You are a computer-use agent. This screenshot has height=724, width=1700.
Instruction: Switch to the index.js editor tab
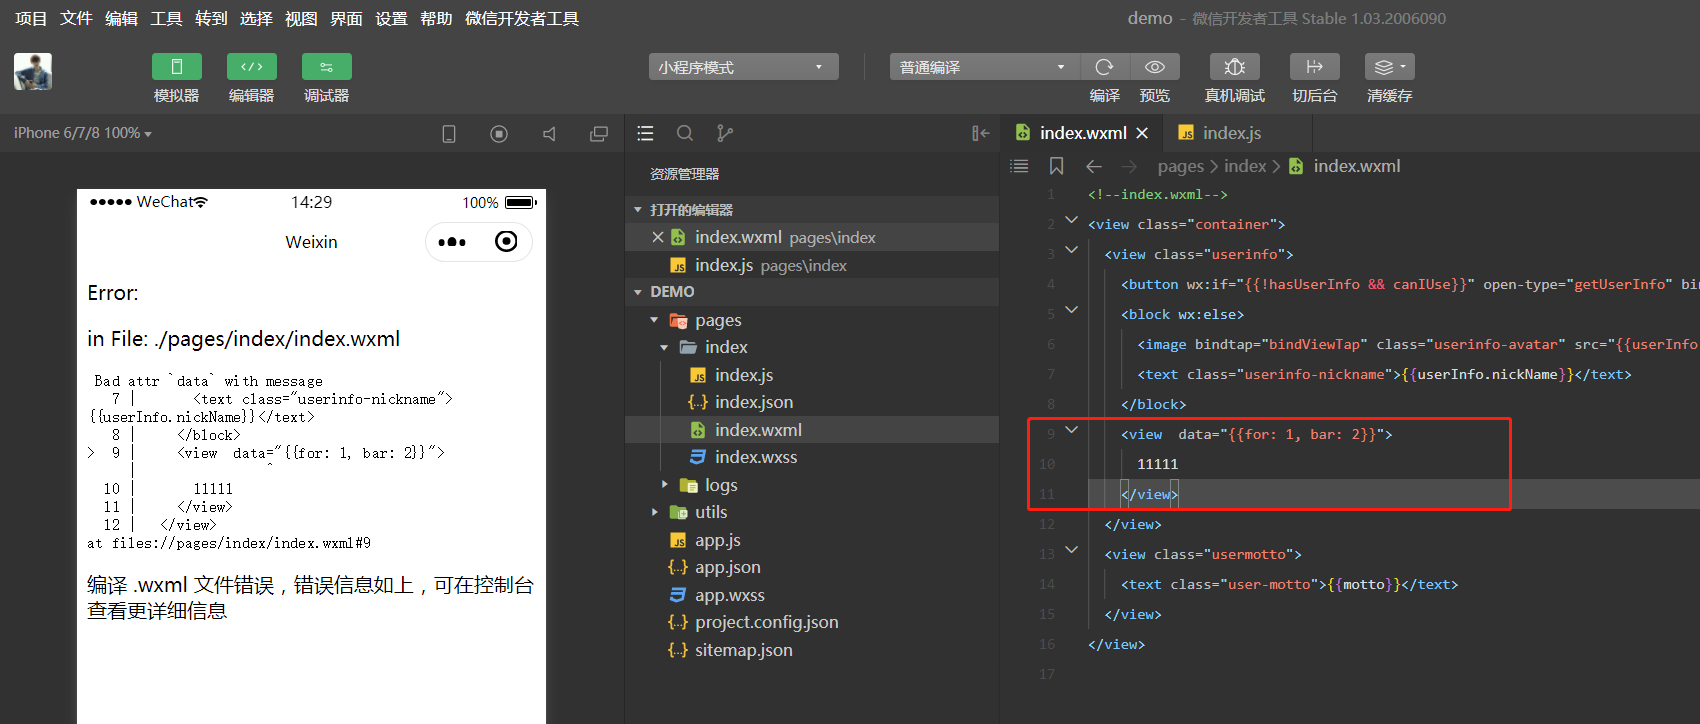click(x=1231, y=133)
